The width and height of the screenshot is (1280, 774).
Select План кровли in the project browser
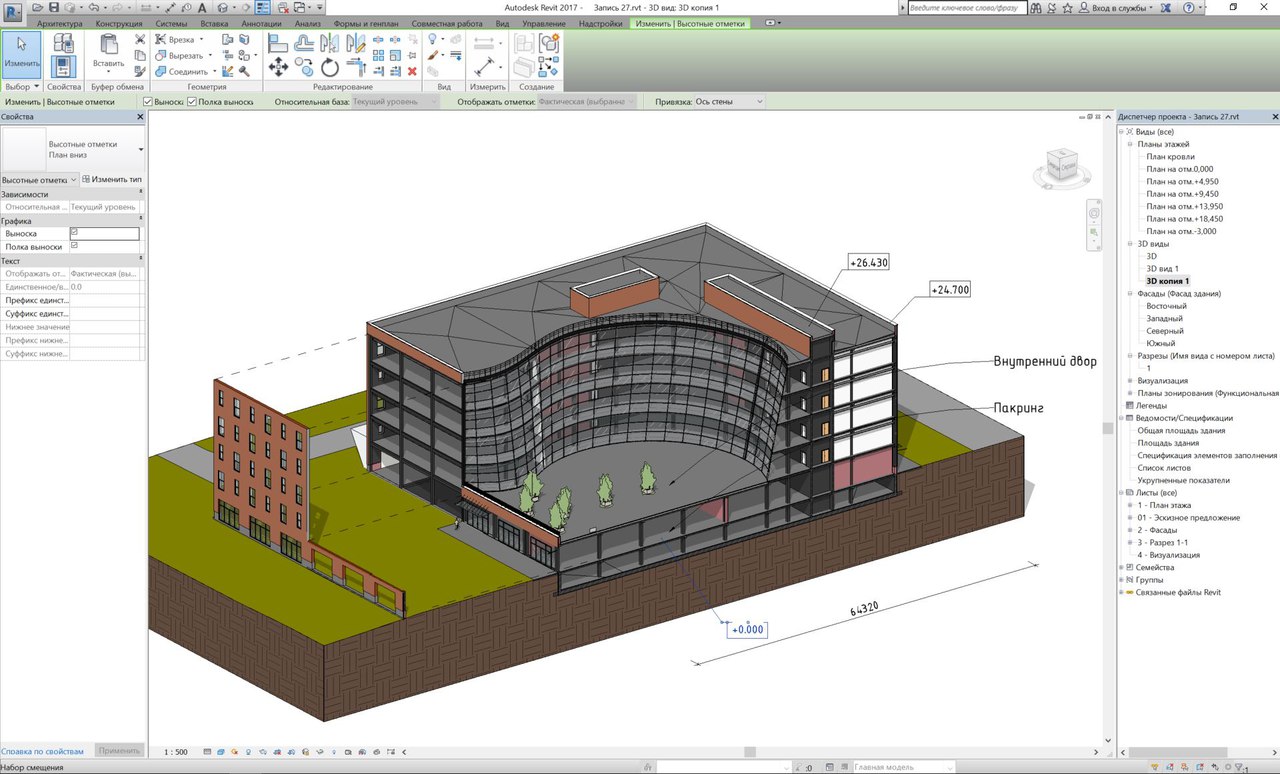tap(1170, 157)
